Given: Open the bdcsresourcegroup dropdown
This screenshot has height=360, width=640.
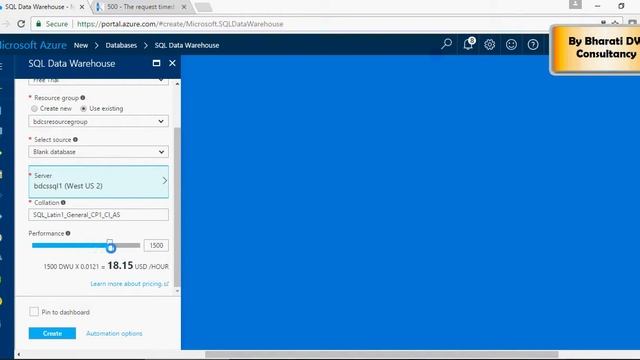Looking at the screenshot, I should pyautogui.click(x=98, y=122).
